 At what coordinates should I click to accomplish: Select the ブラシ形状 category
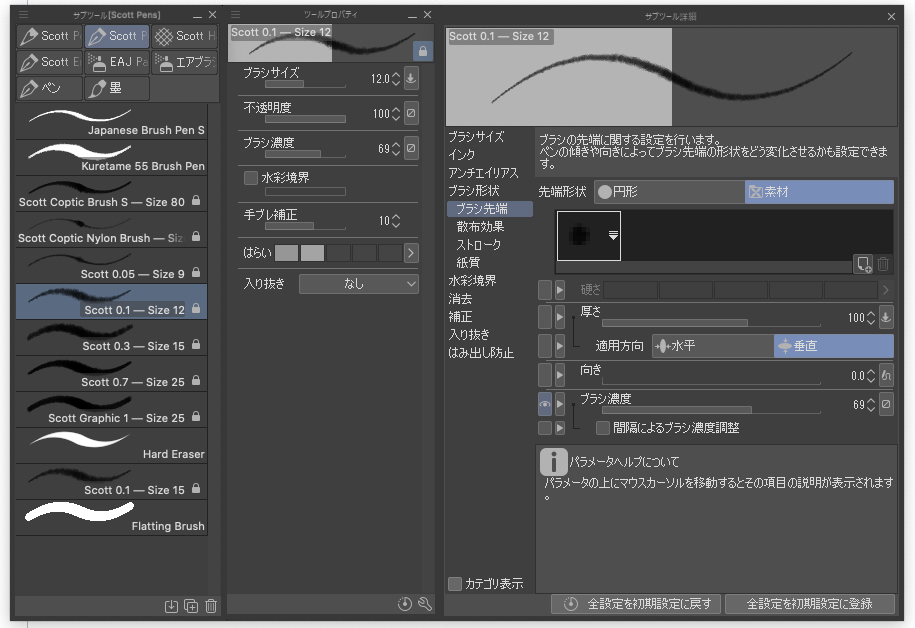(474, 191)
